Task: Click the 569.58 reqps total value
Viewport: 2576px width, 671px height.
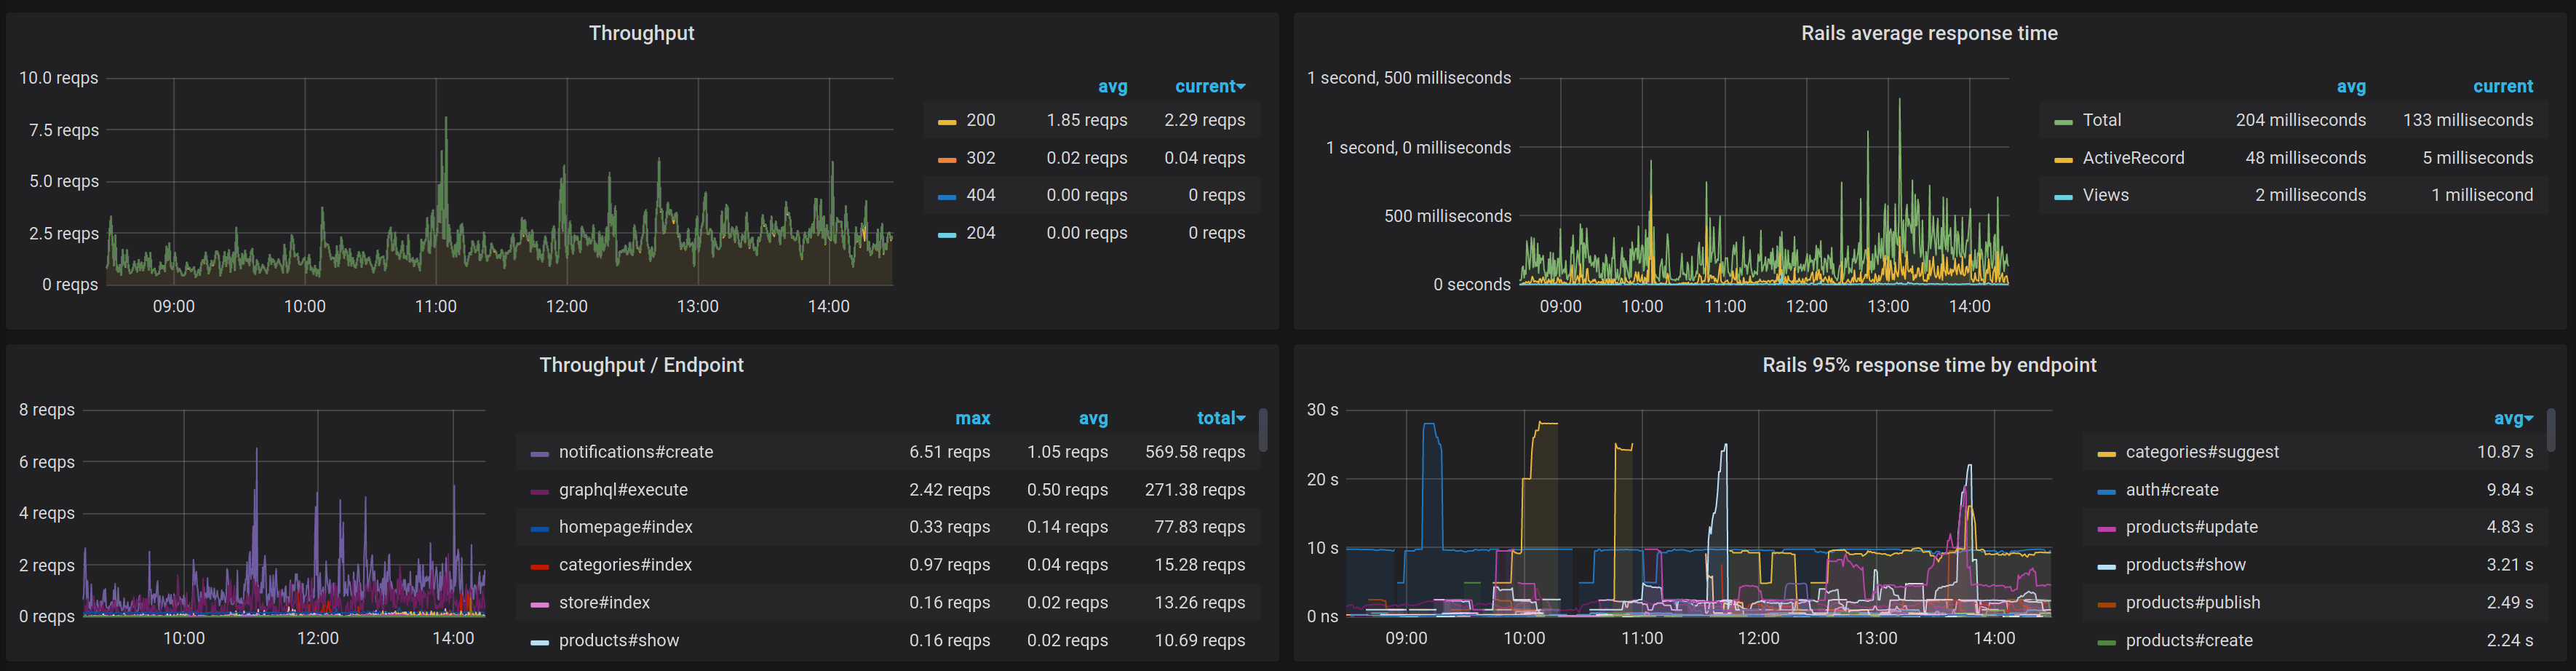Action: [x=1195, y=452]
